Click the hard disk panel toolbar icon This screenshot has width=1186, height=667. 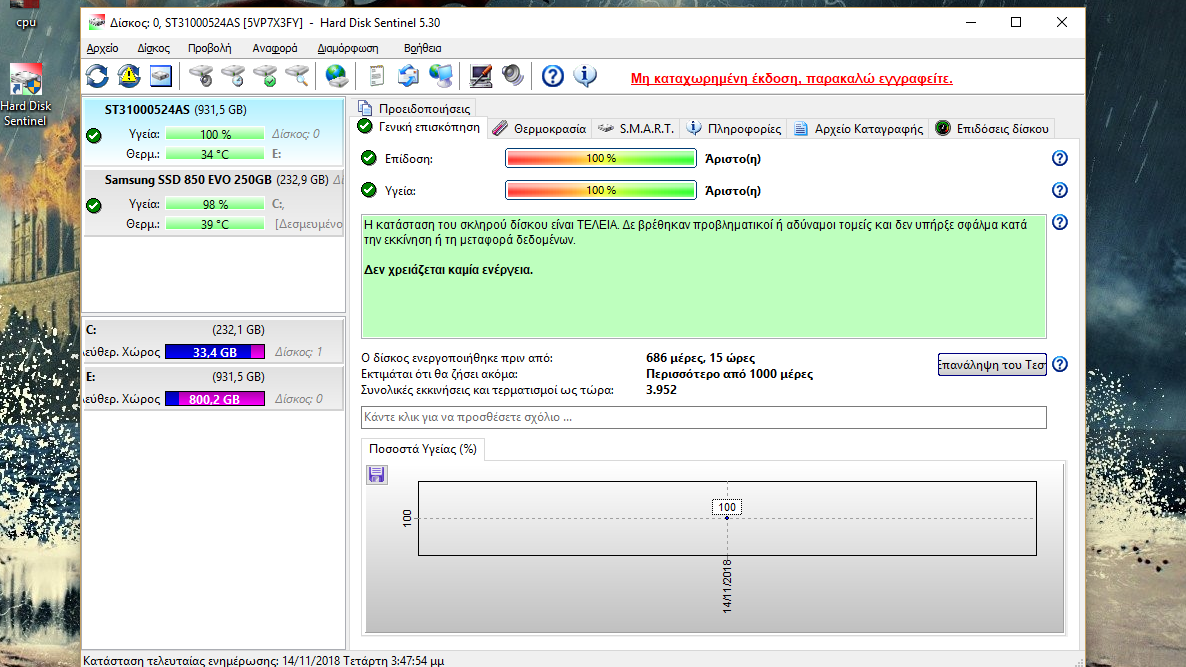[161, 76]
